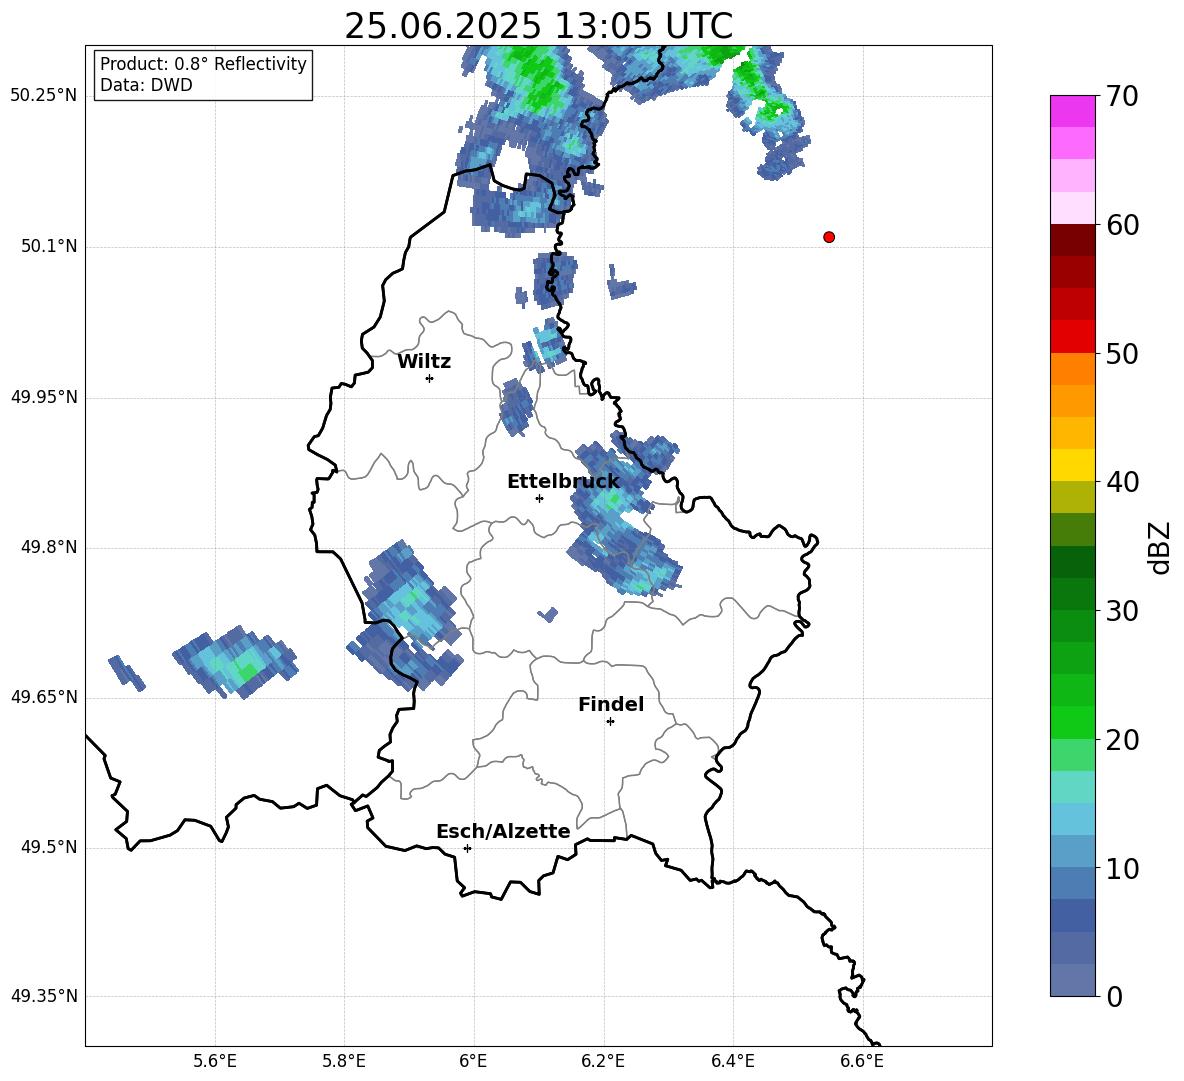Click the 5.8°E longitude label
This screenshot has width=1184, height=1081.
point(344,1061)
